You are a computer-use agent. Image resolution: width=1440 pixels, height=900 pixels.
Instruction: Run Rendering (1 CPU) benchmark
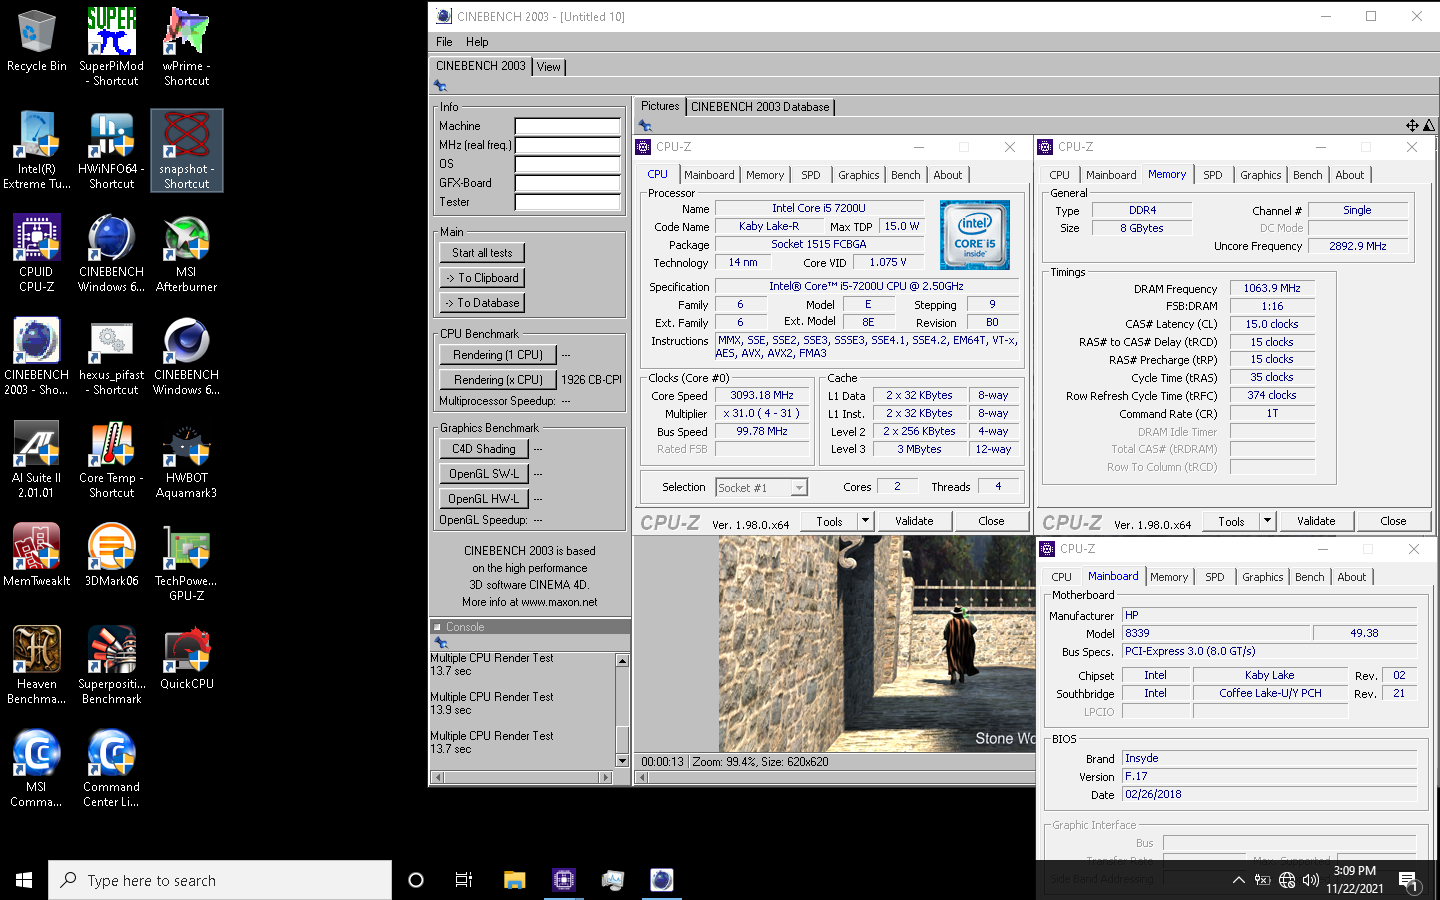(497, 355)
